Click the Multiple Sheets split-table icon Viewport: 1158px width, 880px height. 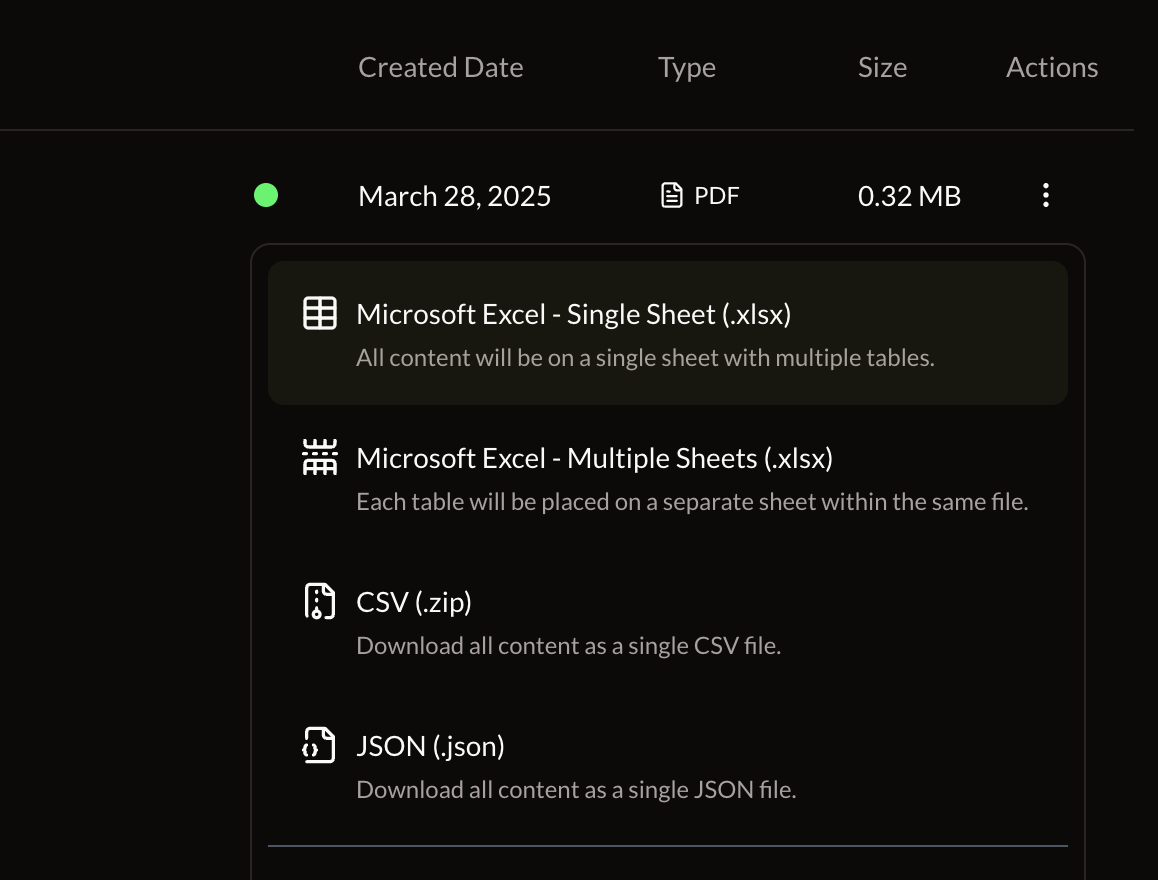(x=320, y=458)
